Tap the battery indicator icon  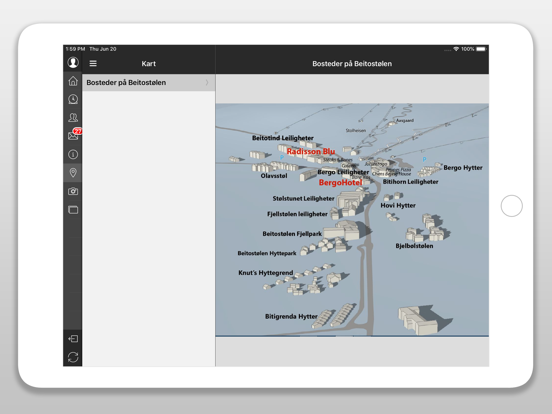pos(481,49)
